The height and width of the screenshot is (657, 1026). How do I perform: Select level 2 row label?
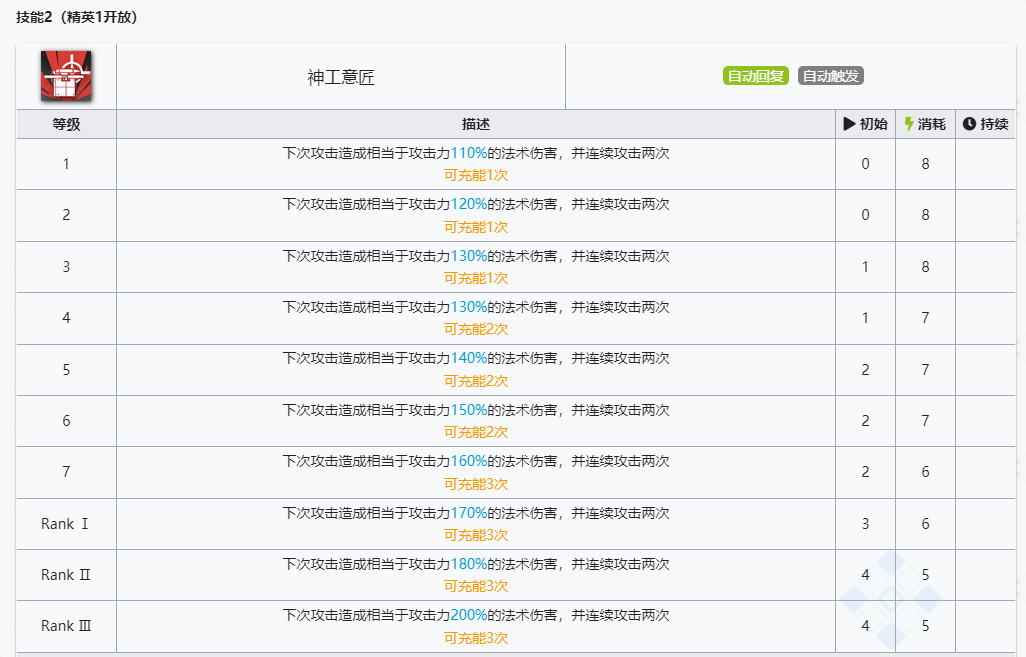tap(66, 215)
